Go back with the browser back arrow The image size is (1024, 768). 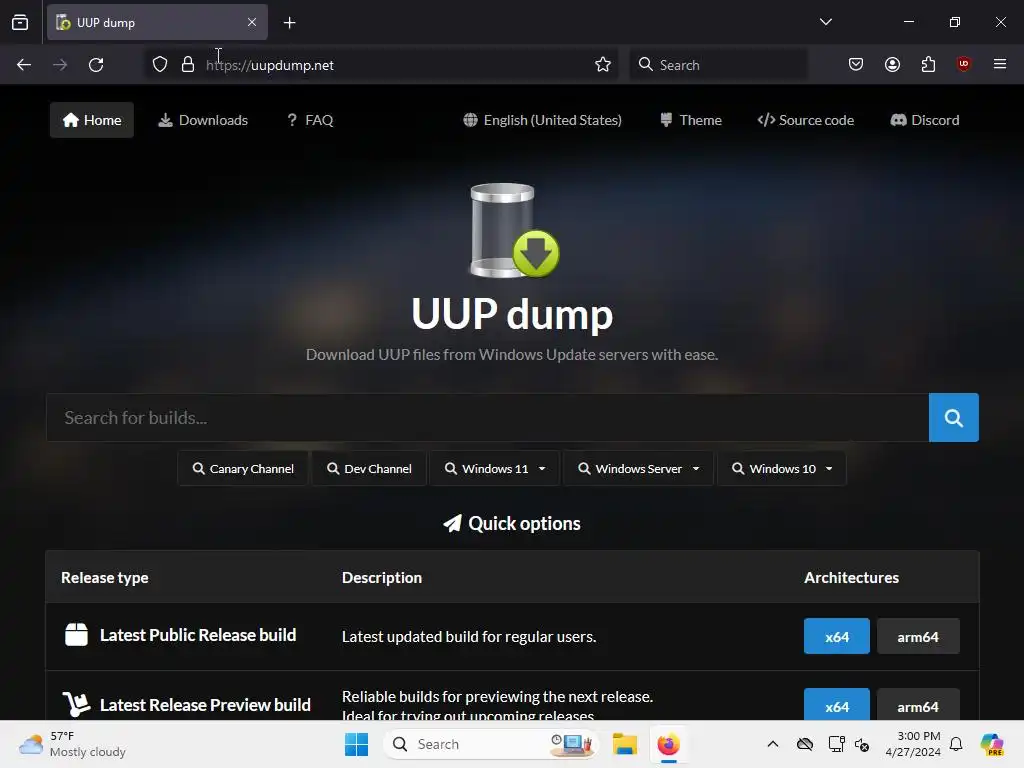click(x=24, y=65)
